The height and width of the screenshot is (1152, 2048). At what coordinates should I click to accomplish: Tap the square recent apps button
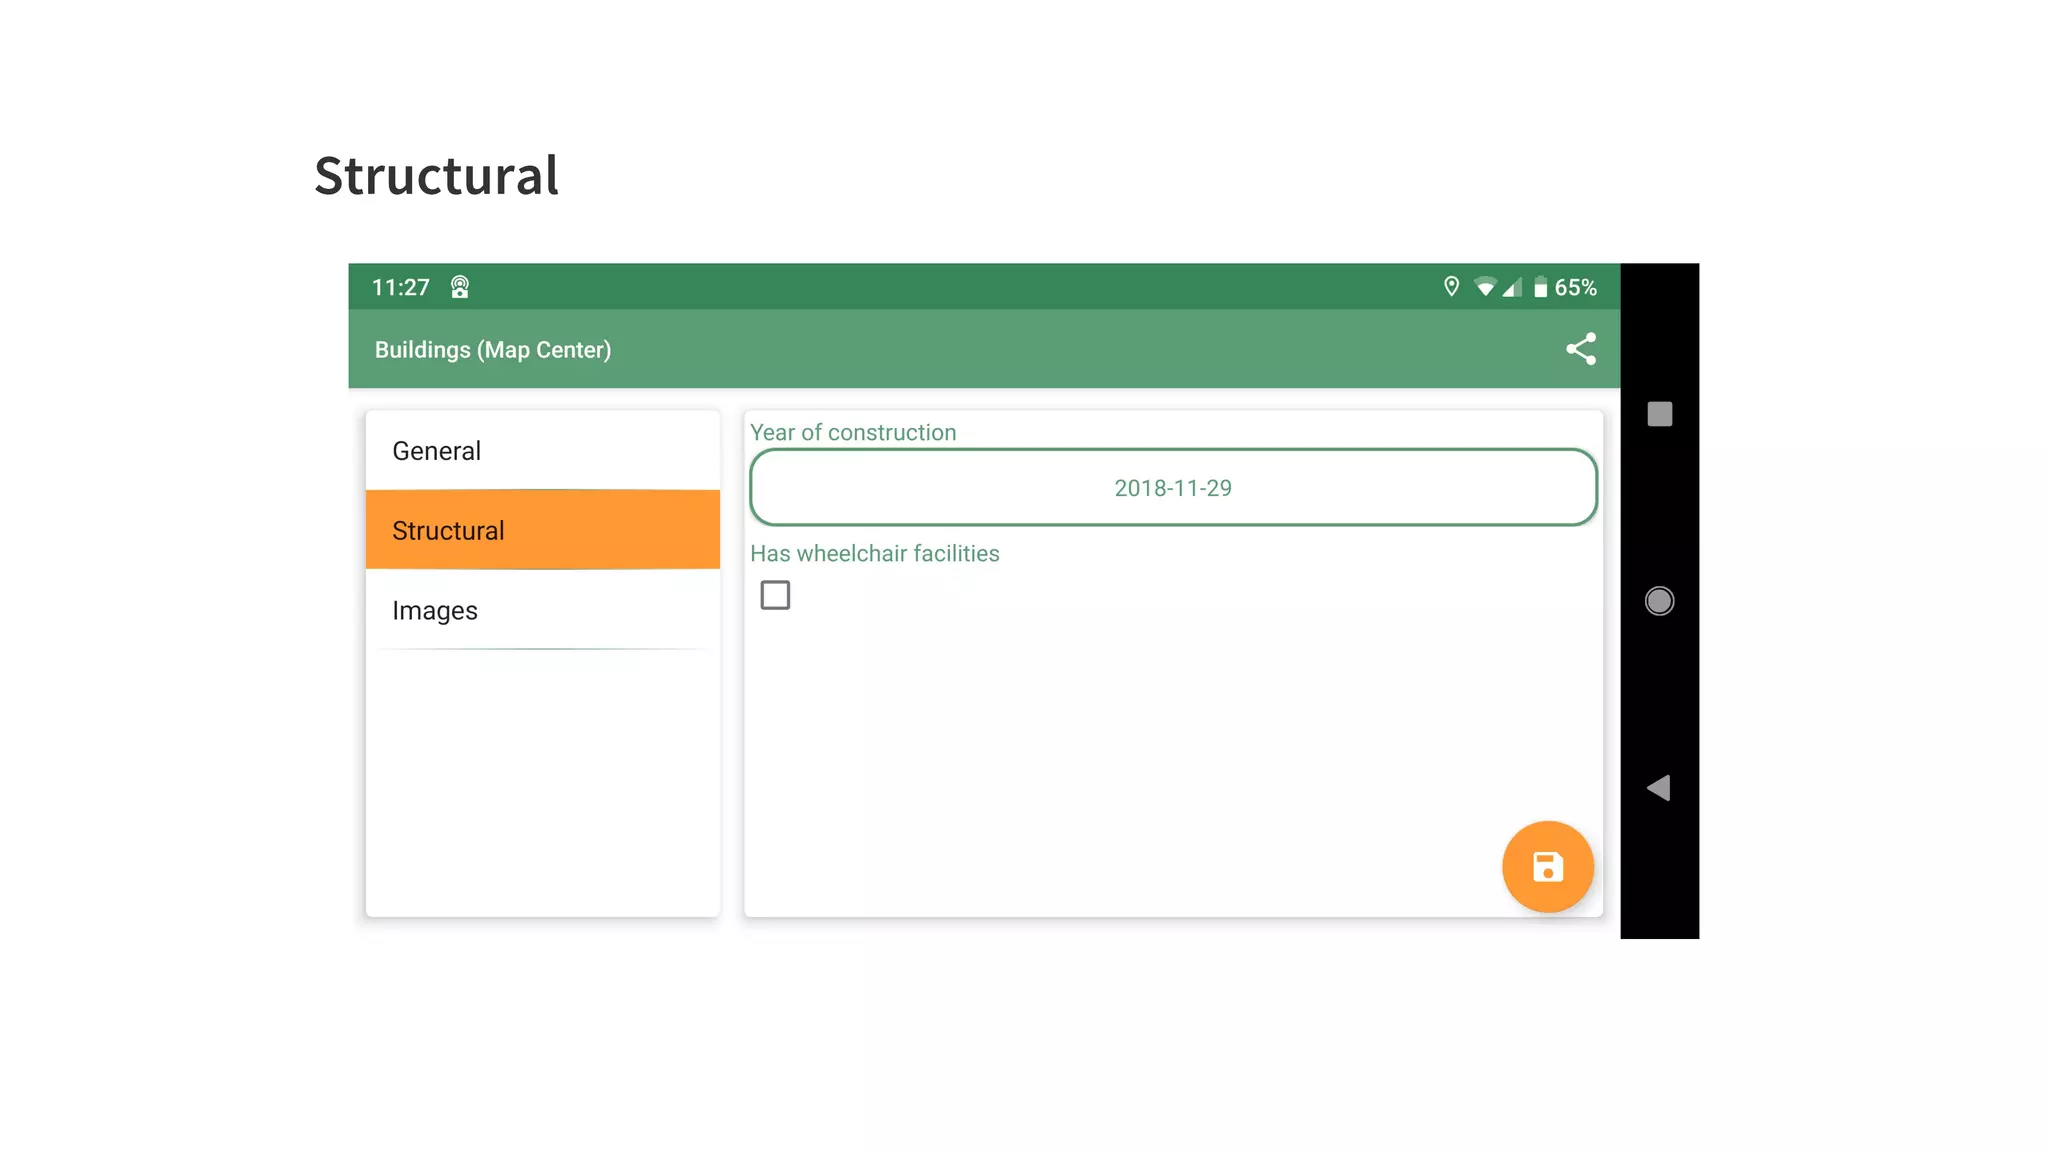pos(1659,414)
